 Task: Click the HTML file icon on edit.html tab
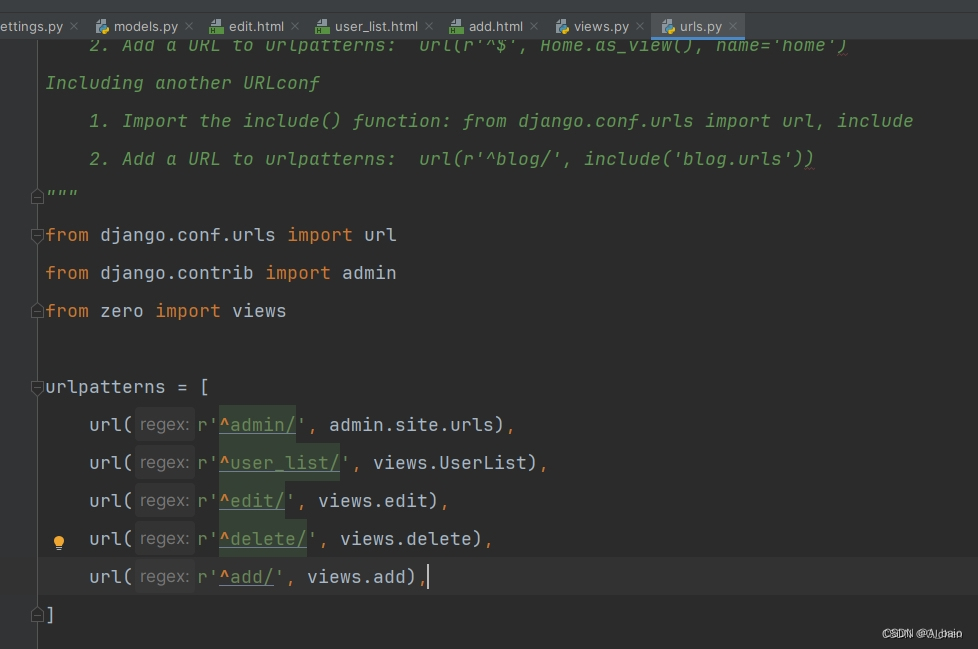[x=217, y=27]
